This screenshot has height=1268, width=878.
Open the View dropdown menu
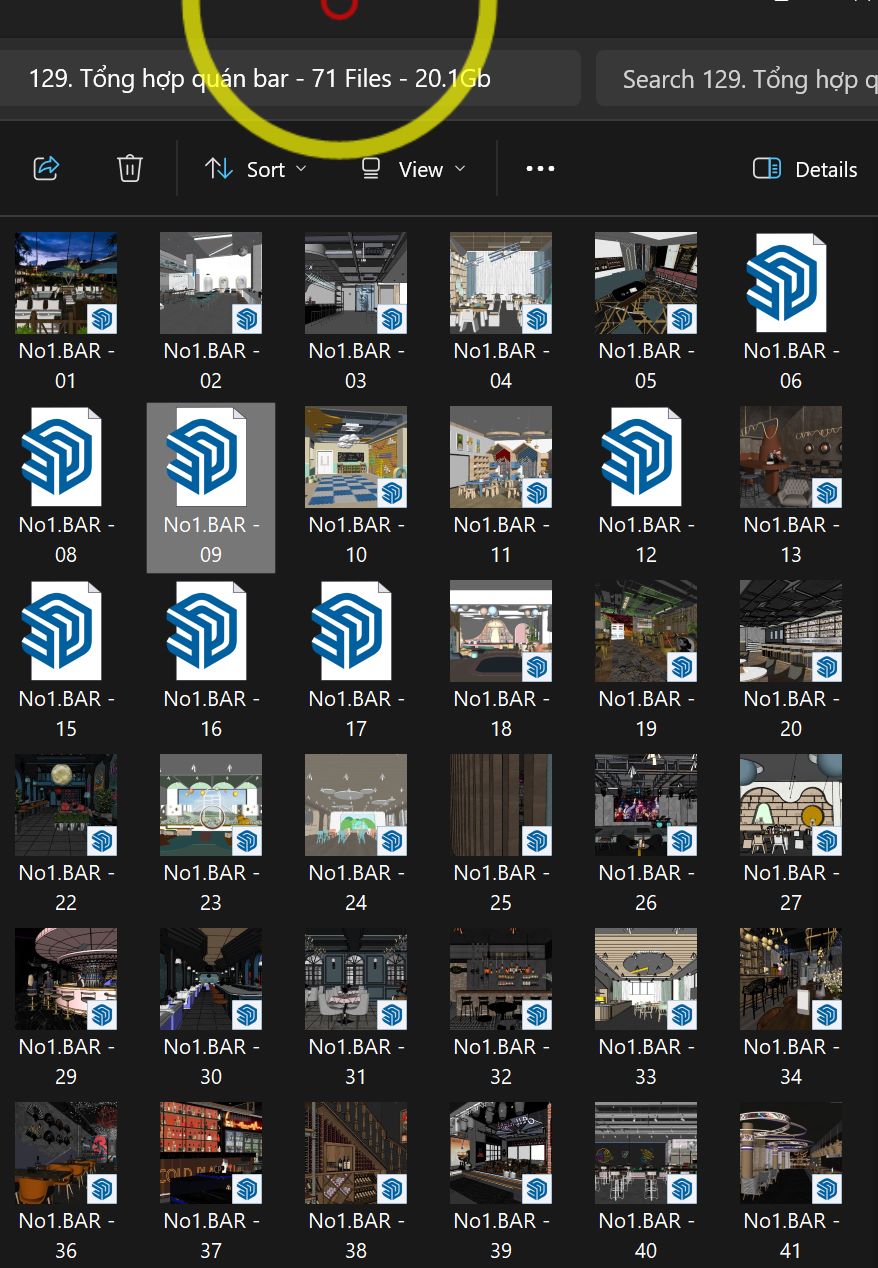coord(414,169)
